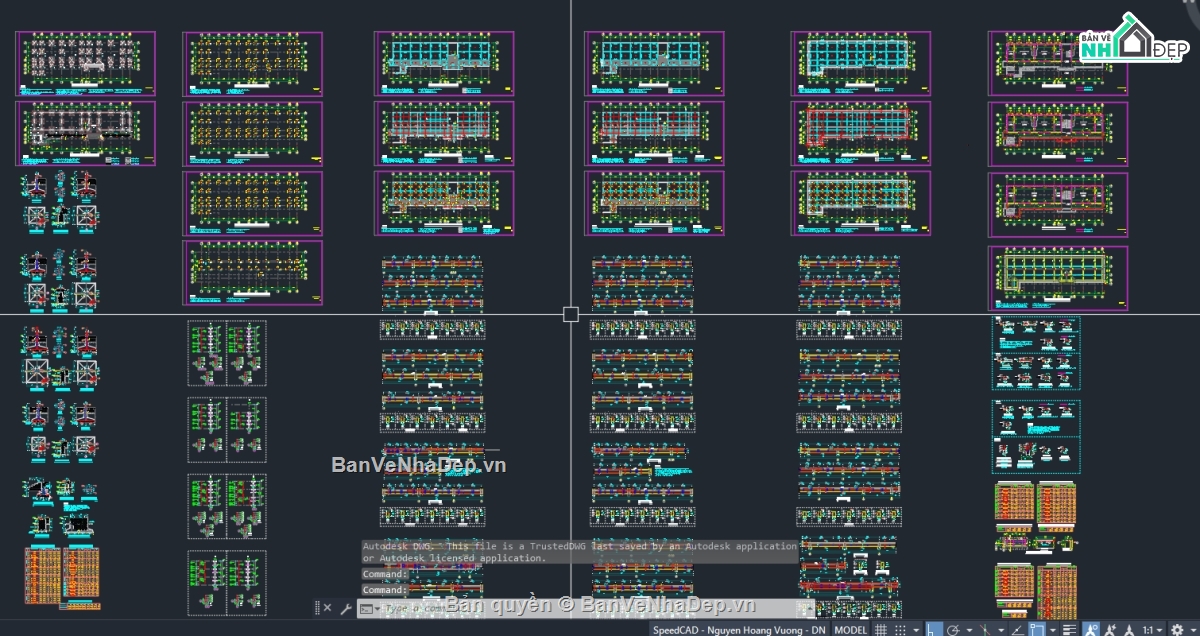Viewport: 1200px width, 636px height.
Task: Toggle snap mode dots icon
Action: click(x=900, y=630)
